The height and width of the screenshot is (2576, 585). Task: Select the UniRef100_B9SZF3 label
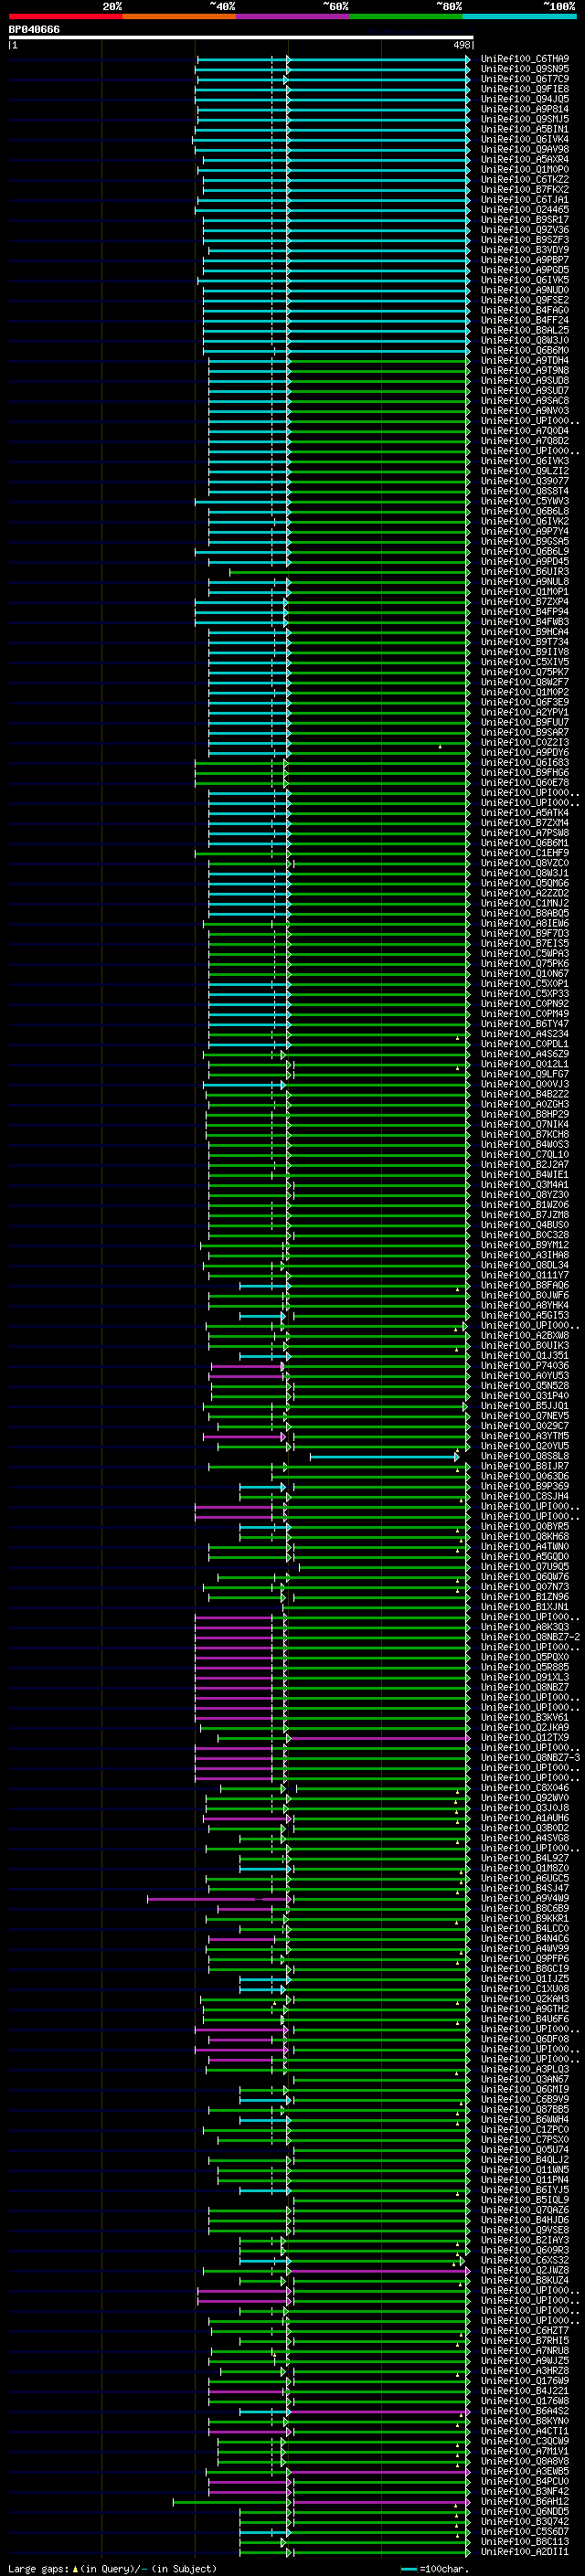(x=524, y=240)
